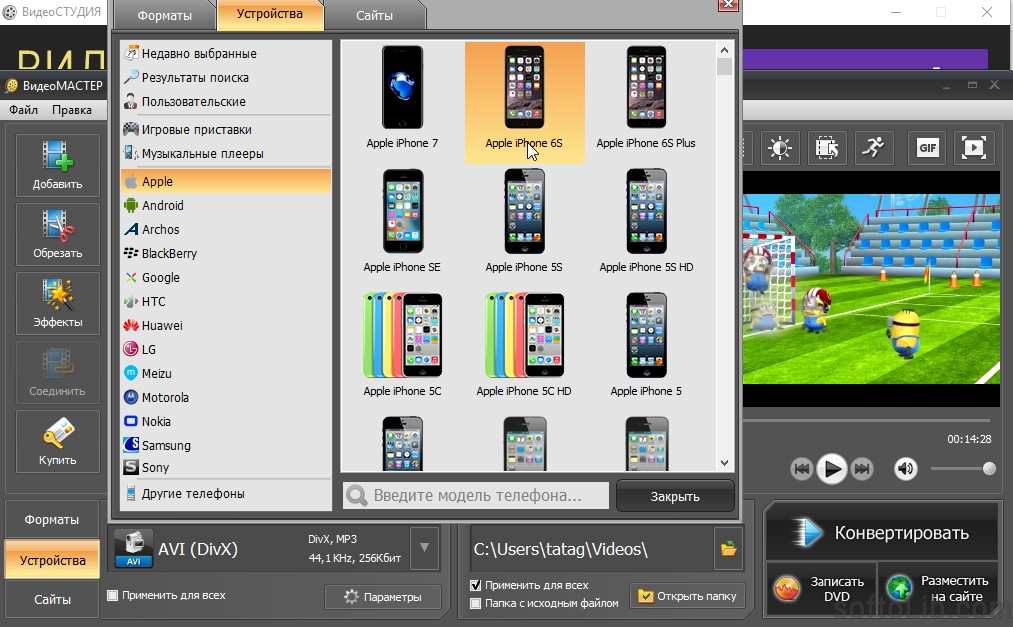Select Apple in device list
The width and height of the screenshot is (1013, 627).
[225, 181]
